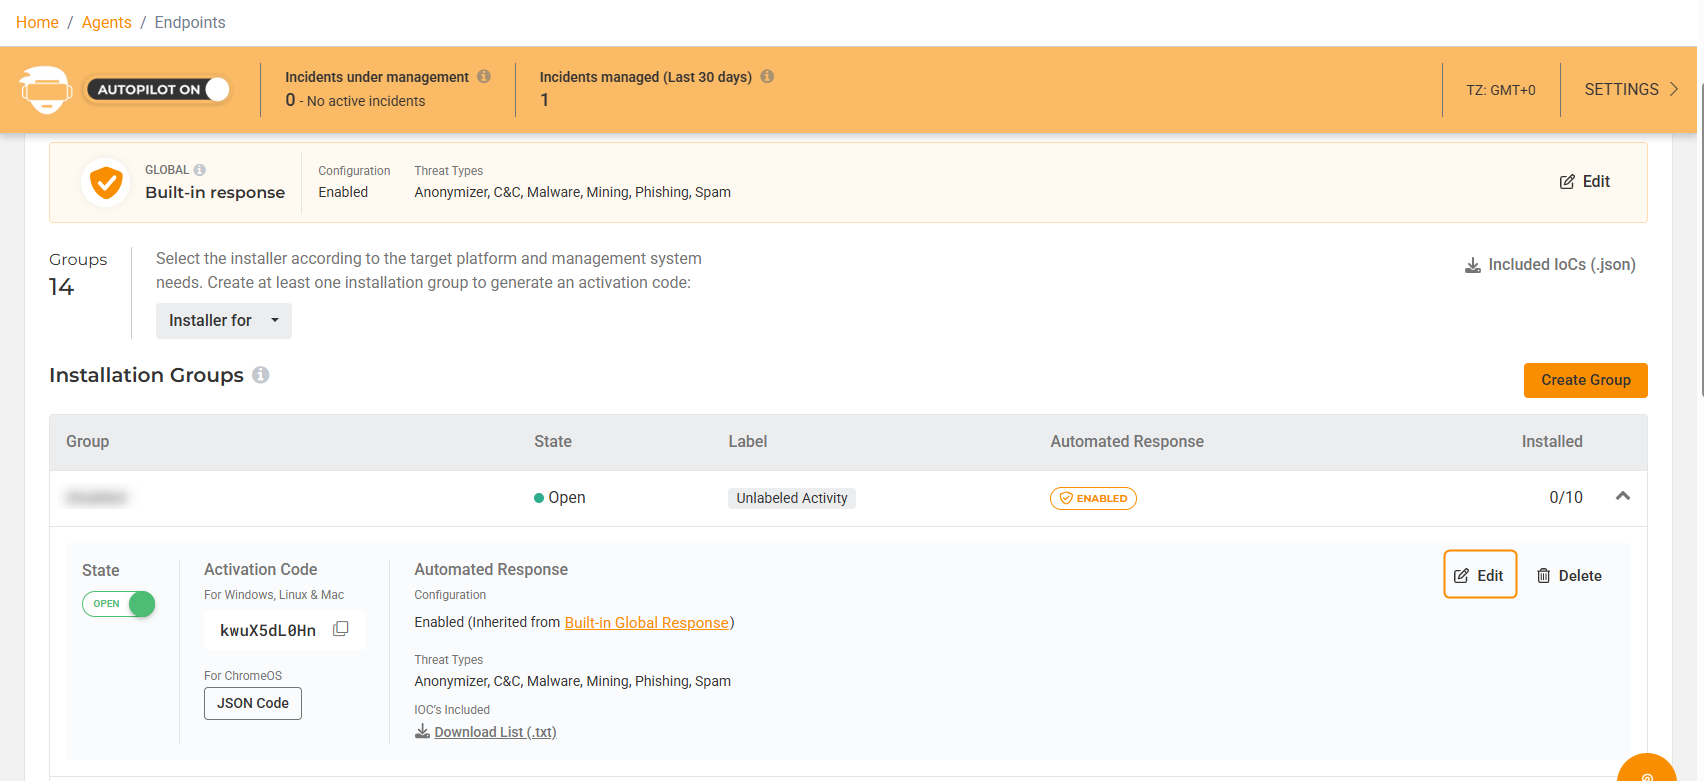Toggle the group state Open switch
This screenshot has height=781, width=1704.
[119, 604]
